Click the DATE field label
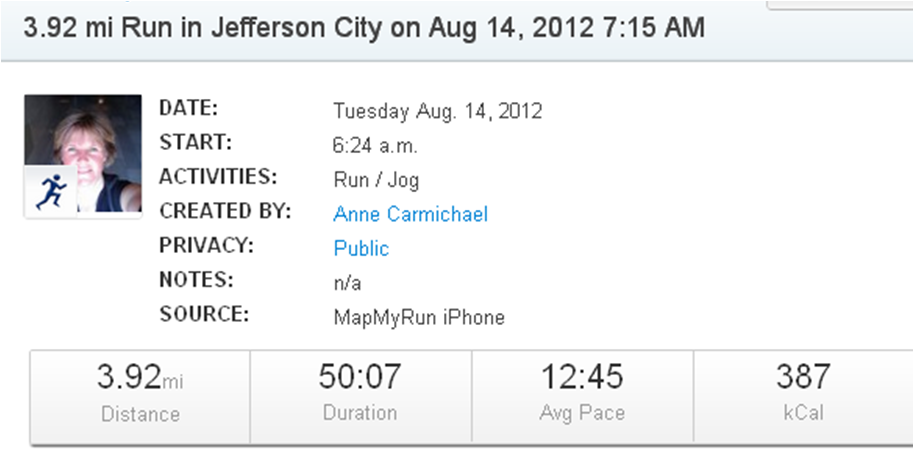The image size is (914, 452). point(188,108)
